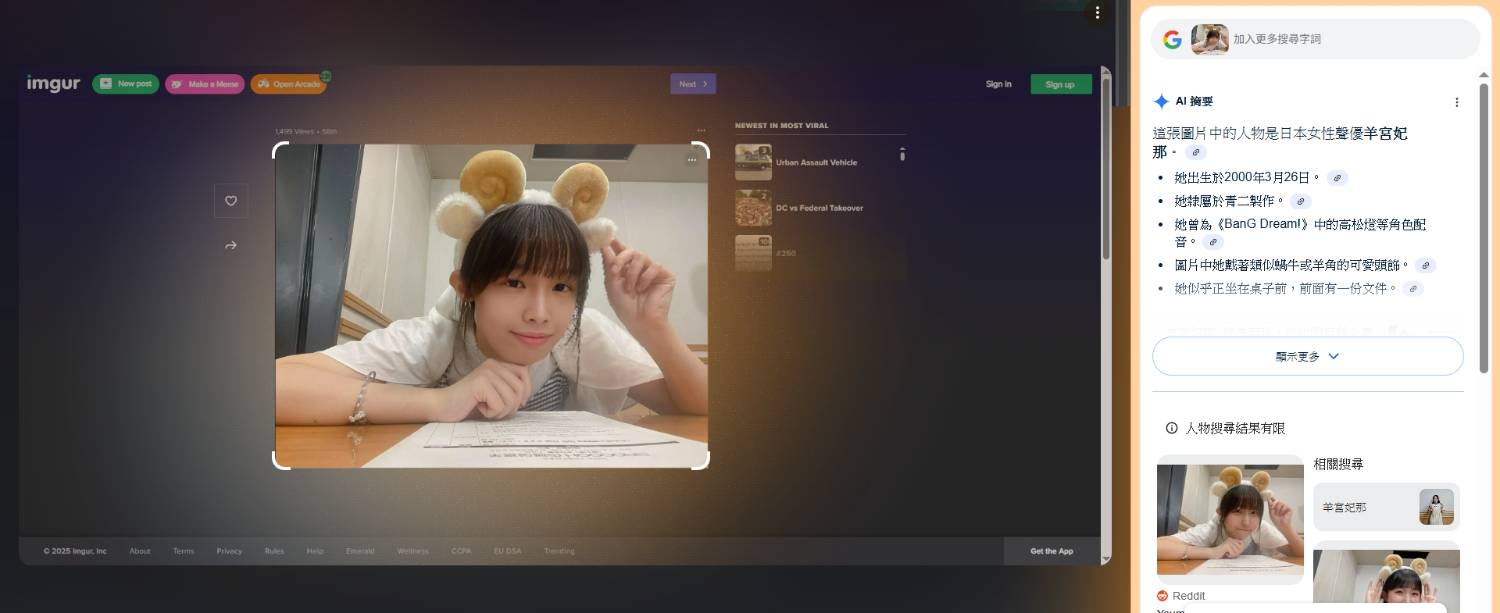This screenshot has height=613, width=1500.
Task: Click the Sign in link
Action: coord(999,84)
